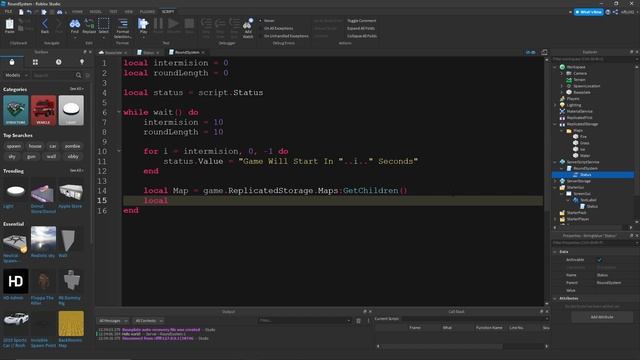
Task: Select the Vehicle category thumbnail
Action: (x=43, y=110)
